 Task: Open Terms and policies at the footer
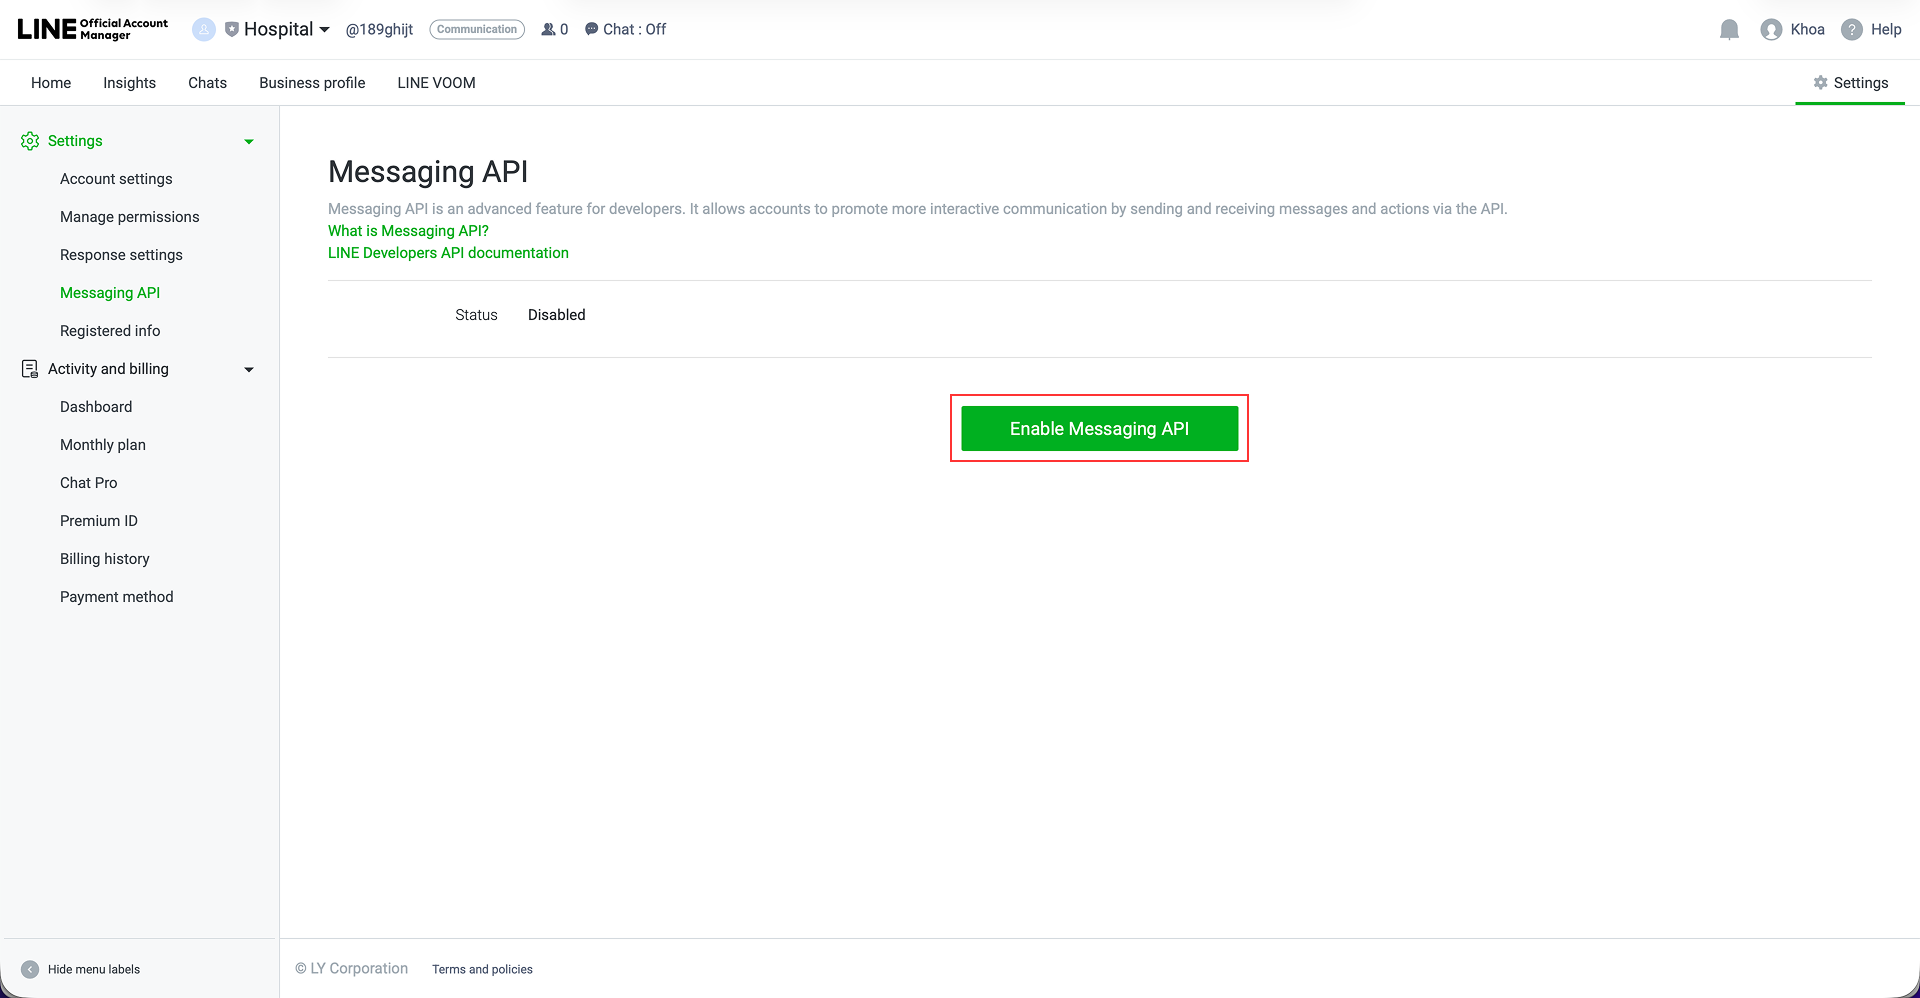[482, 969]
